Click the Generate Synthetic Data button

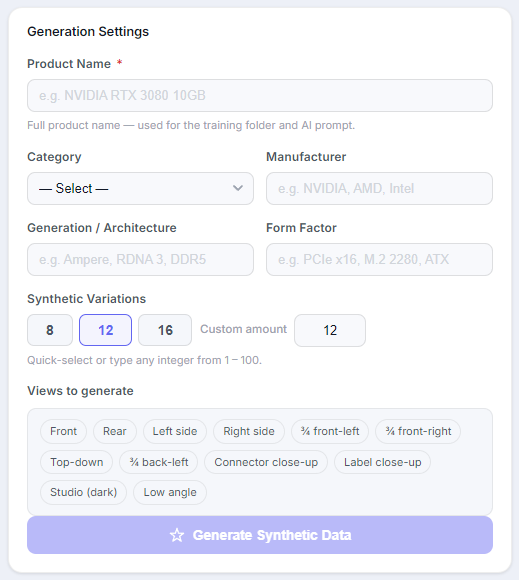pyautogui.click(x=260, y=535)
